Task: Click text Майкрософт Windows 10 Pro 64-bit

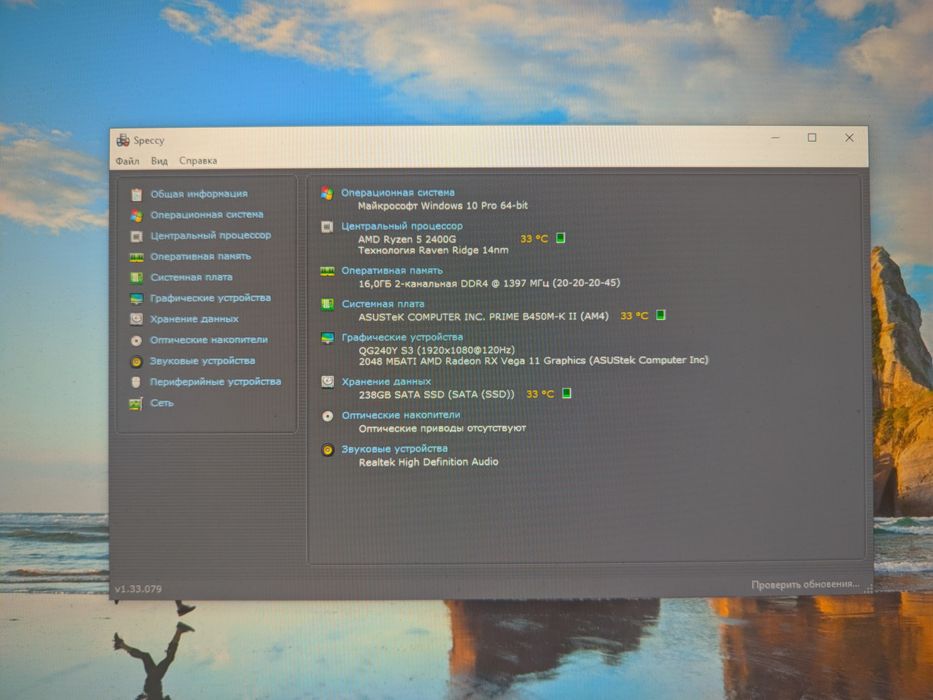Action: 443,206
